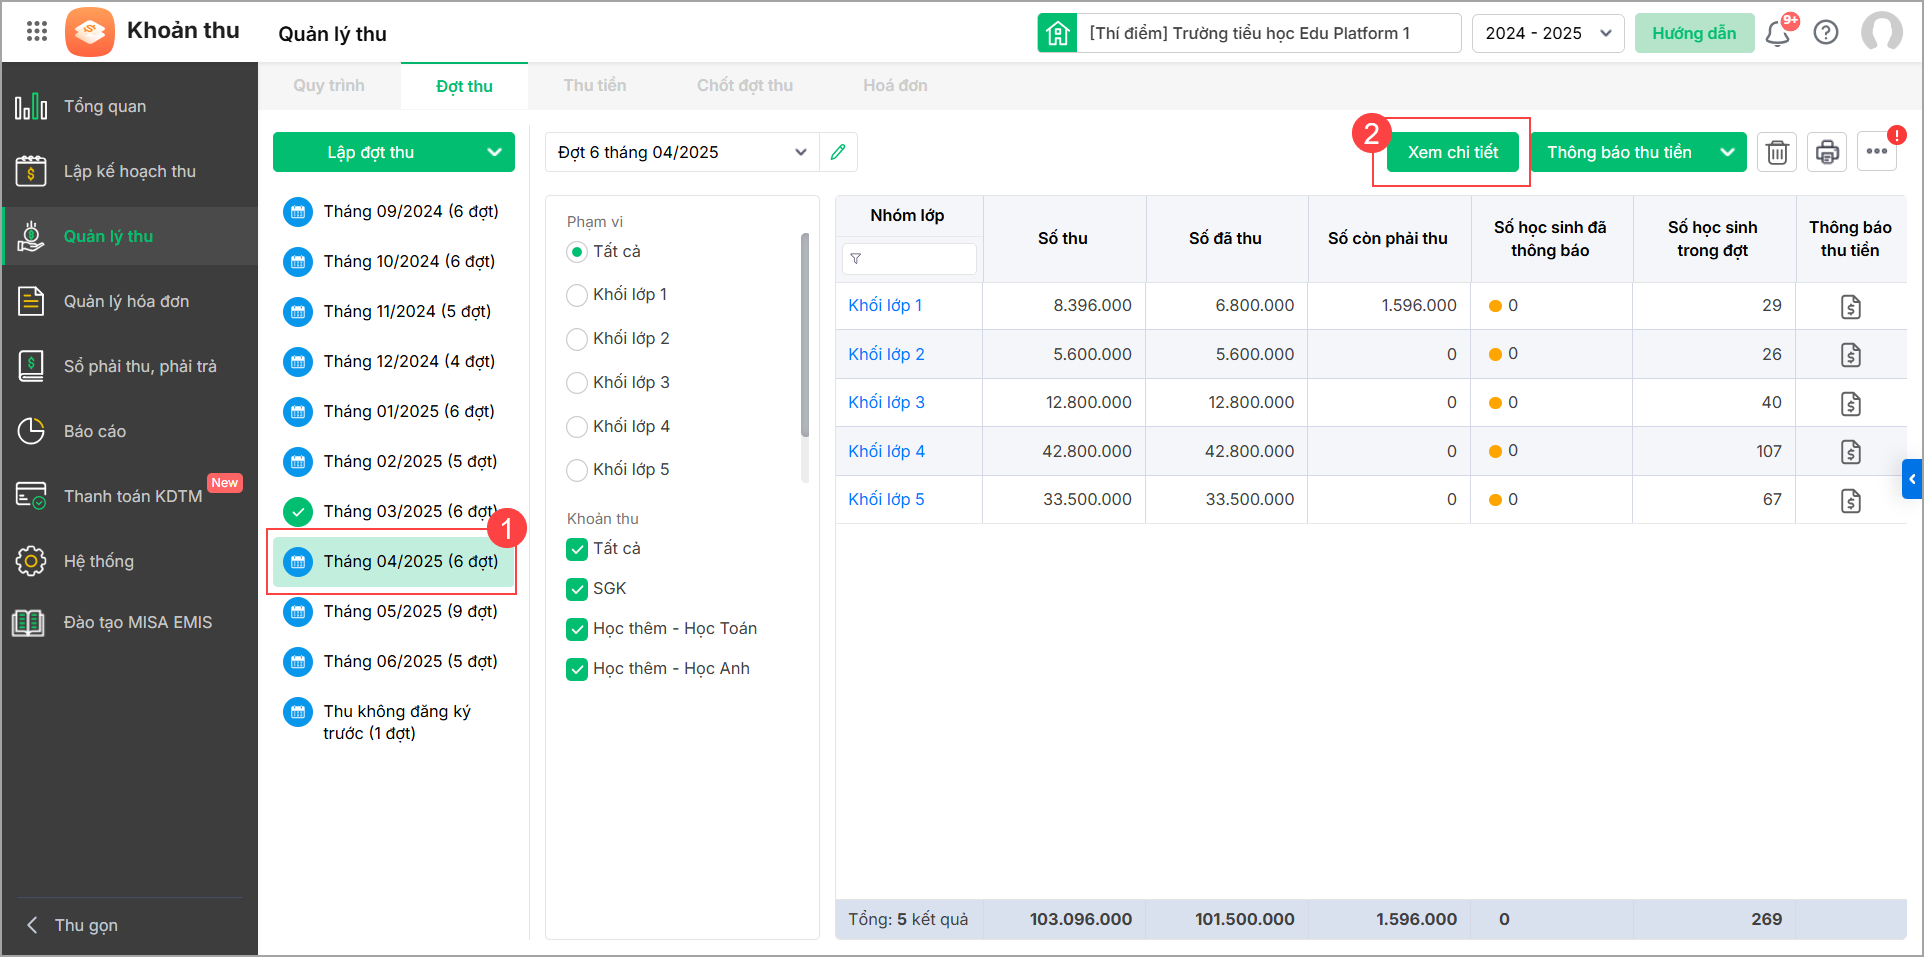Click the Xem chi tiết button
1924x957 pixels.
1453,152
